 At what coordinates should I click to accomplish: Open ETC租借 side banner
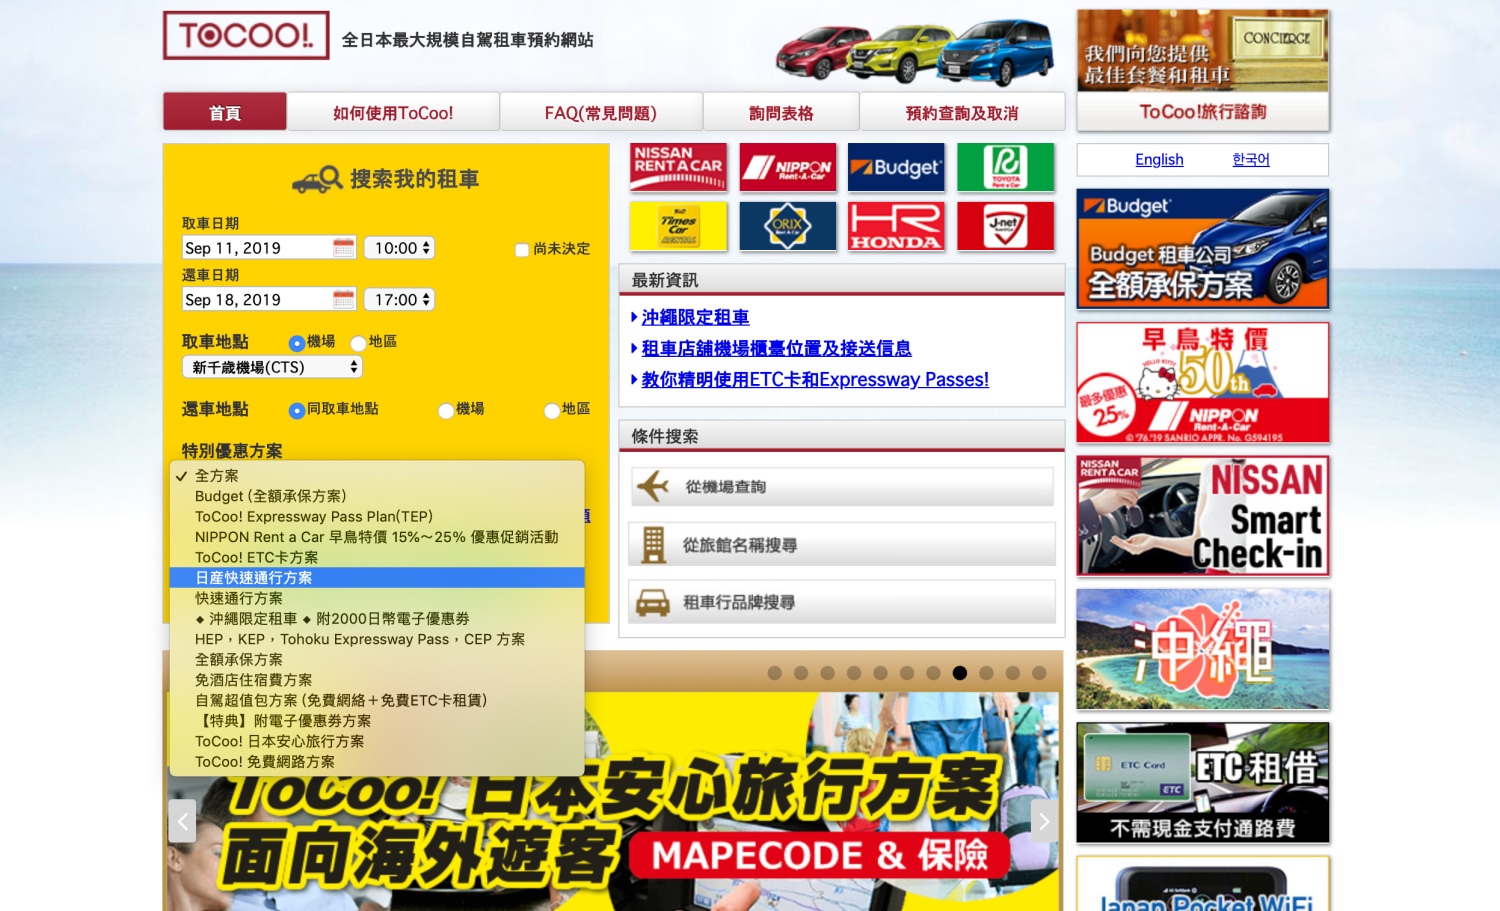tap(1203, 783)
